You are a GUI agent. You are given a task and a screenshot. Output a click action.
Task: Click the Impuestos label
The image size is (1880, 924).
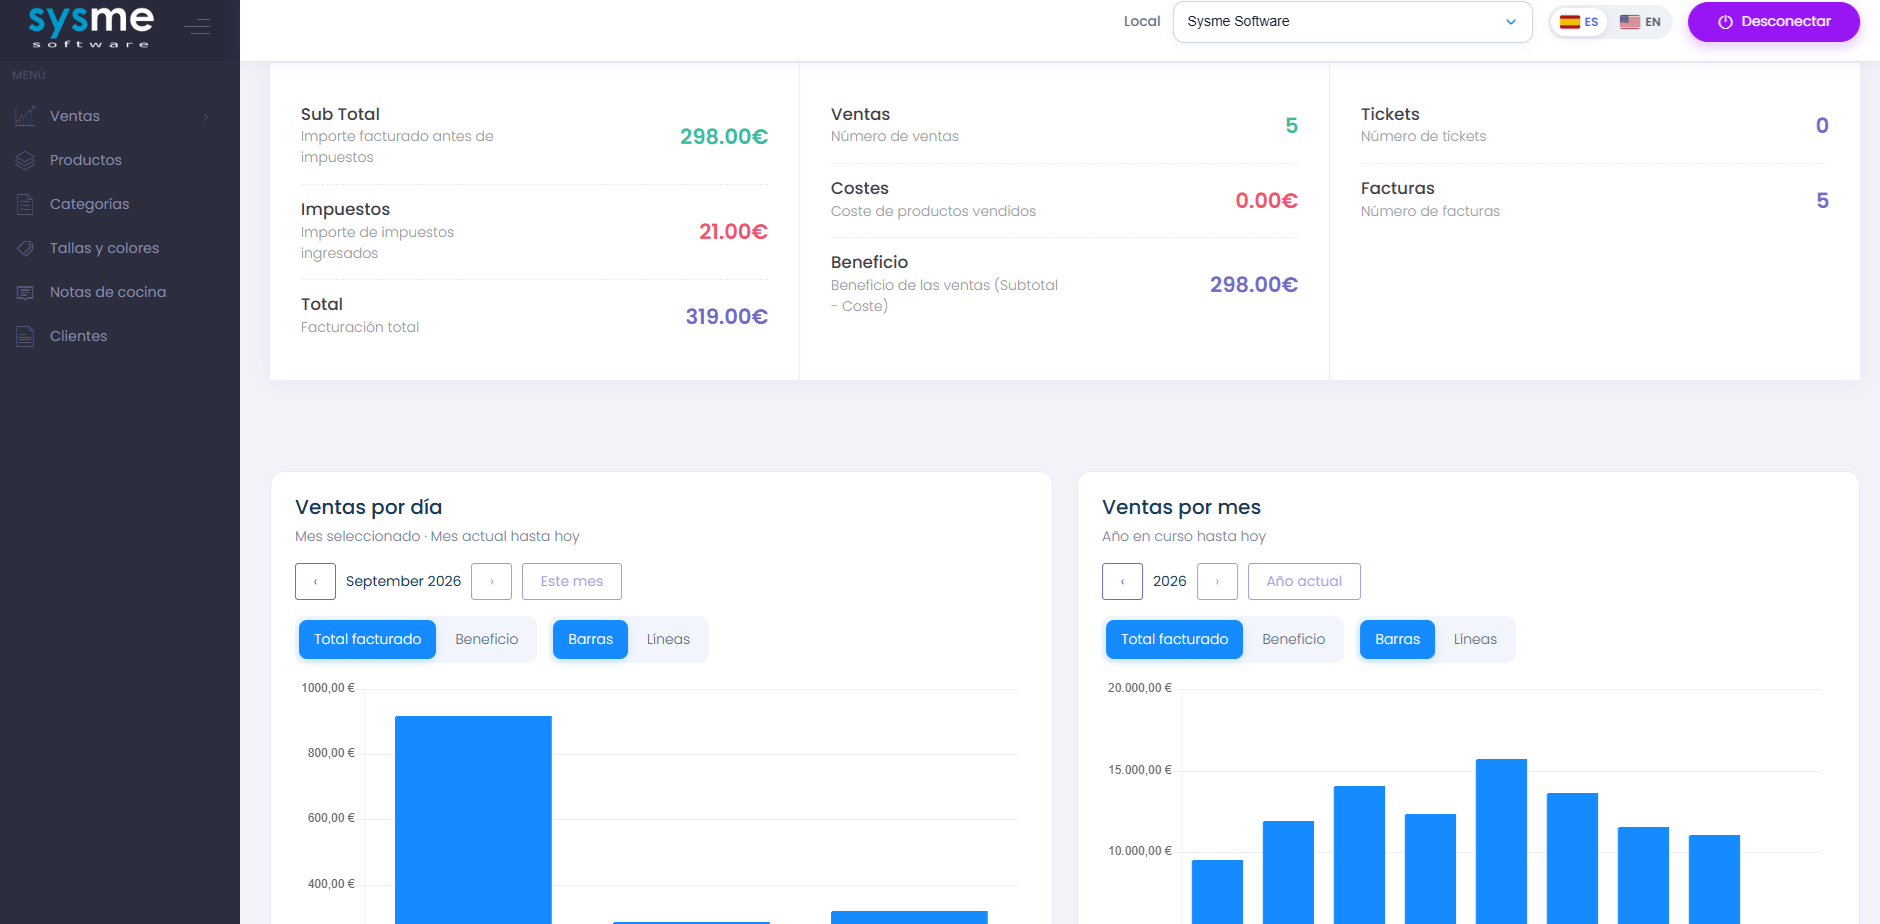pos(345,210)
